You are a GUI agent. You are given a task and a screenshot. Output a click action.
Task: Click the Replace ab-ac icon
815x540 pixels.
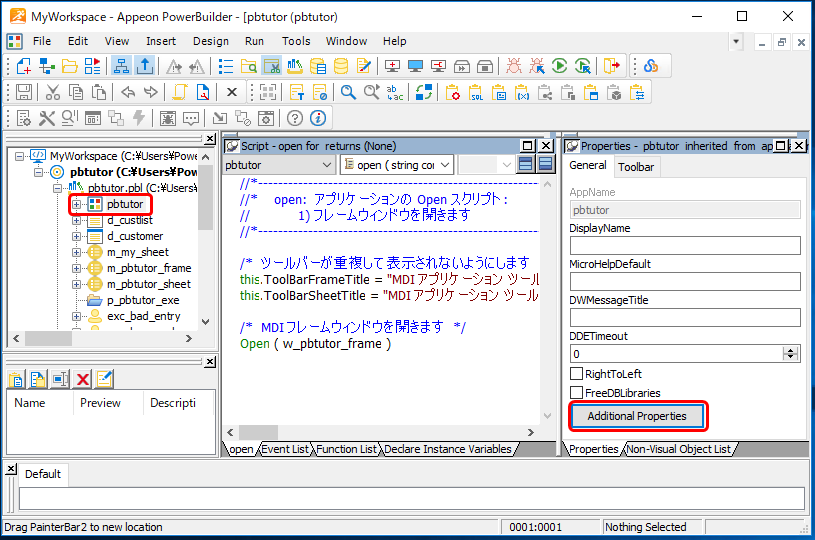click(x=395, y=93)
